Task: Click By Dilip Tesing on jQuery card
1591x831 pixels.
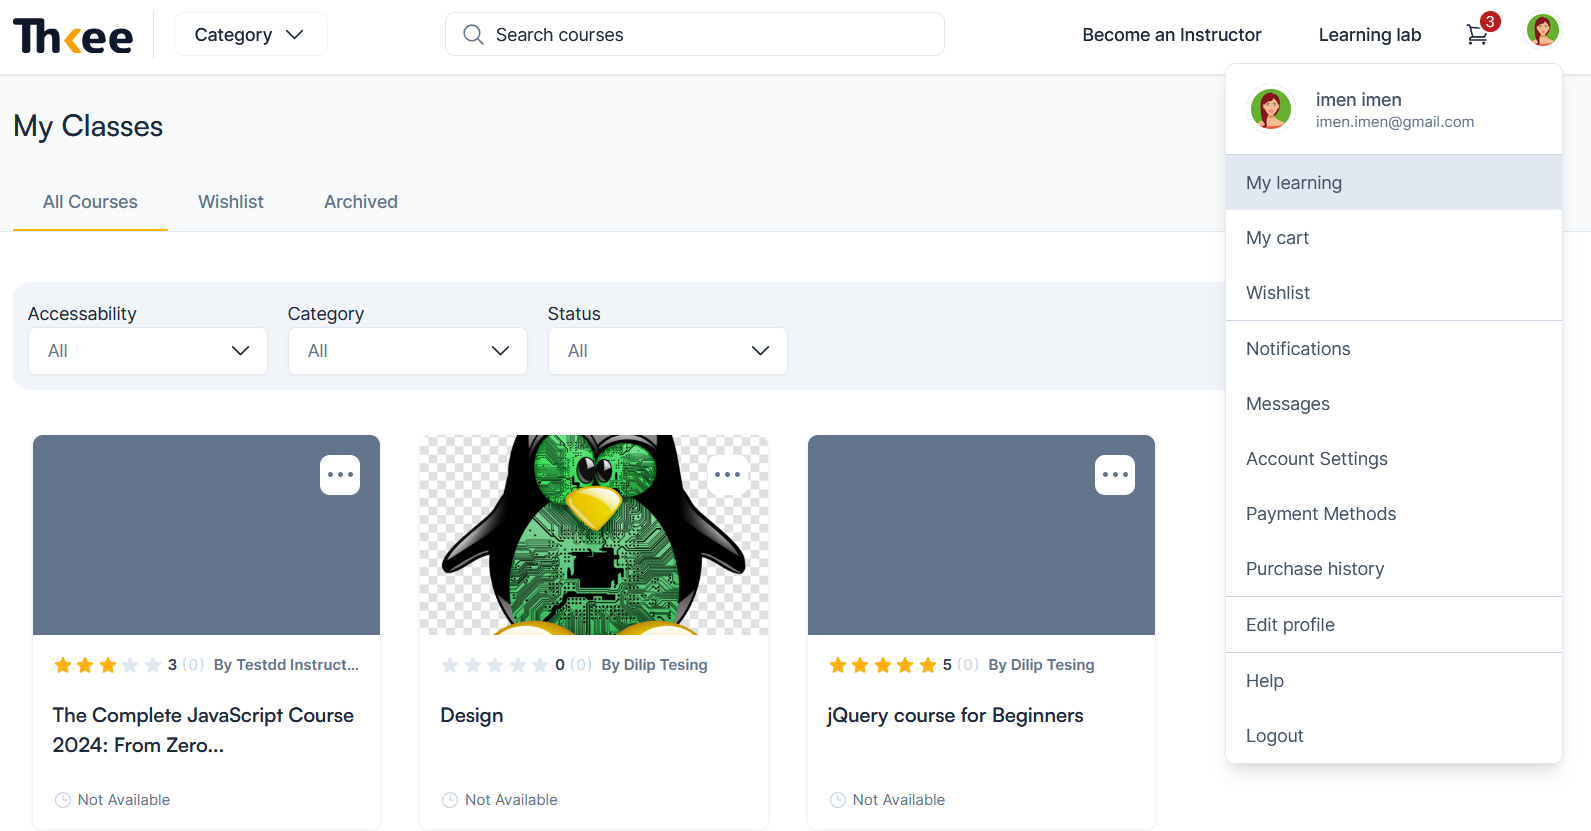Action: point(1041,665)
